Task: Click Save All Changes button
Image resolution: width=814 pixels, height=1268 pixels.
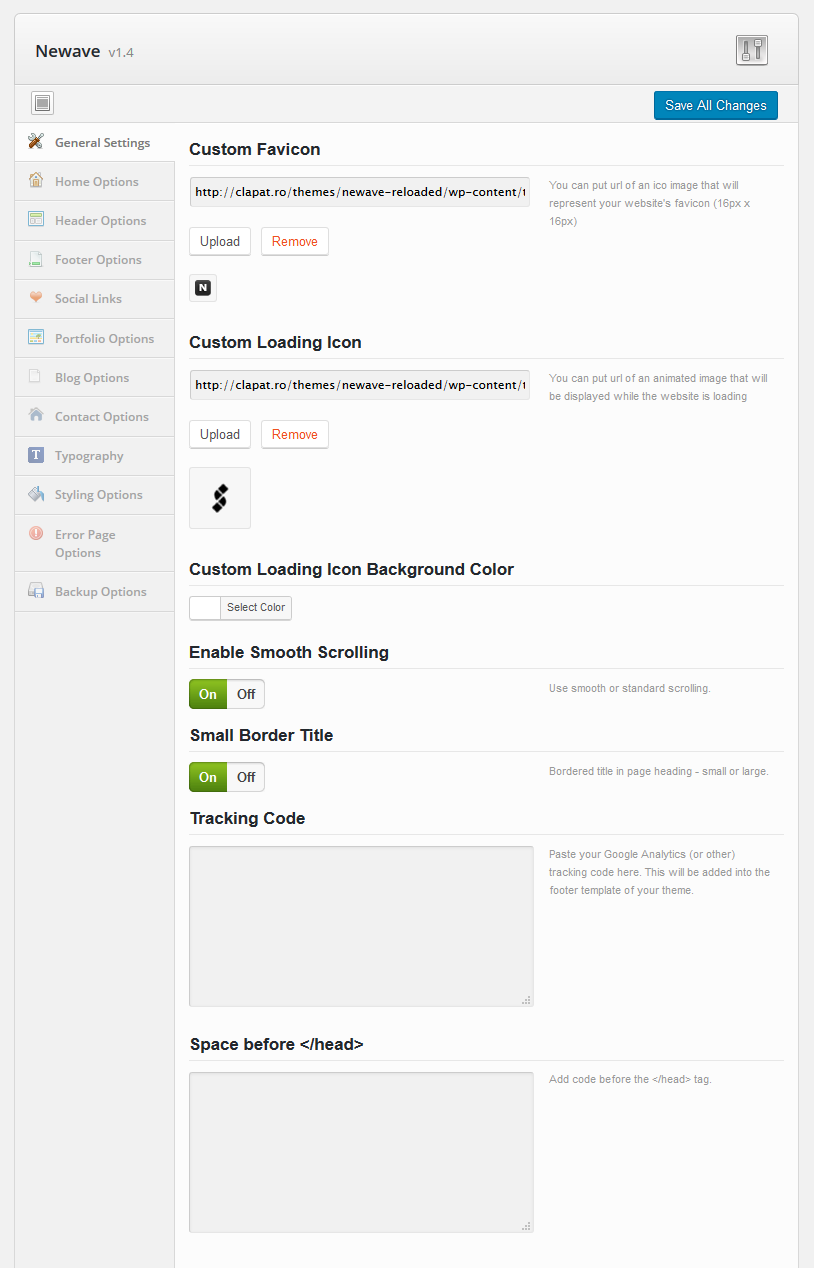Action: pyautogui.click(x=716, y=105)
